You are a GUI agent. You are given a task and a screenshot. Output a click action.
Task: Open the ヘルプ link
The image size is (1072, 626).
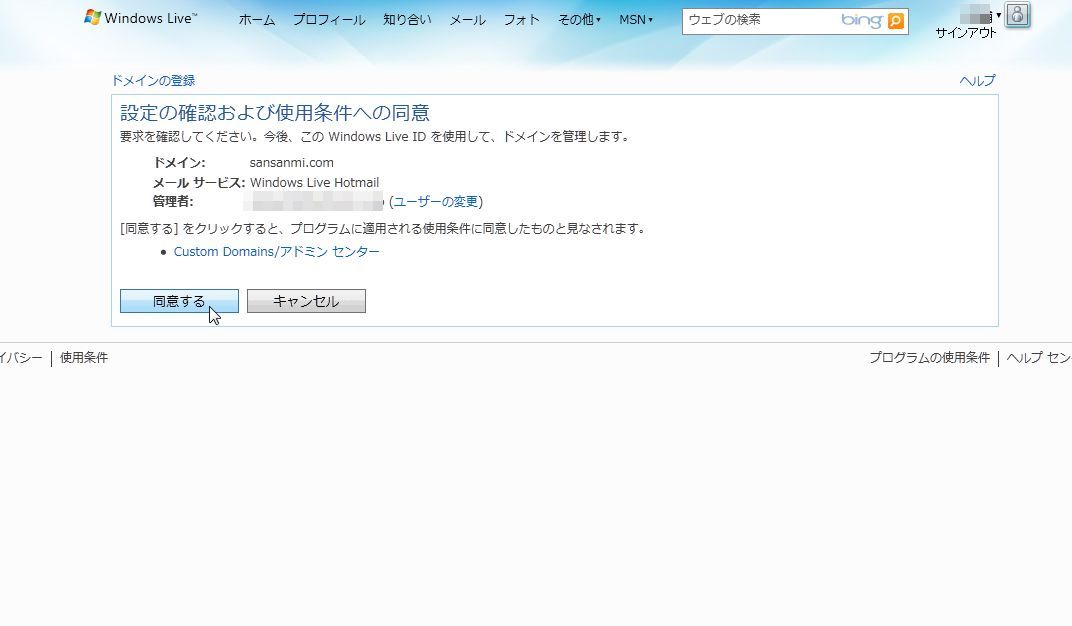978,81
